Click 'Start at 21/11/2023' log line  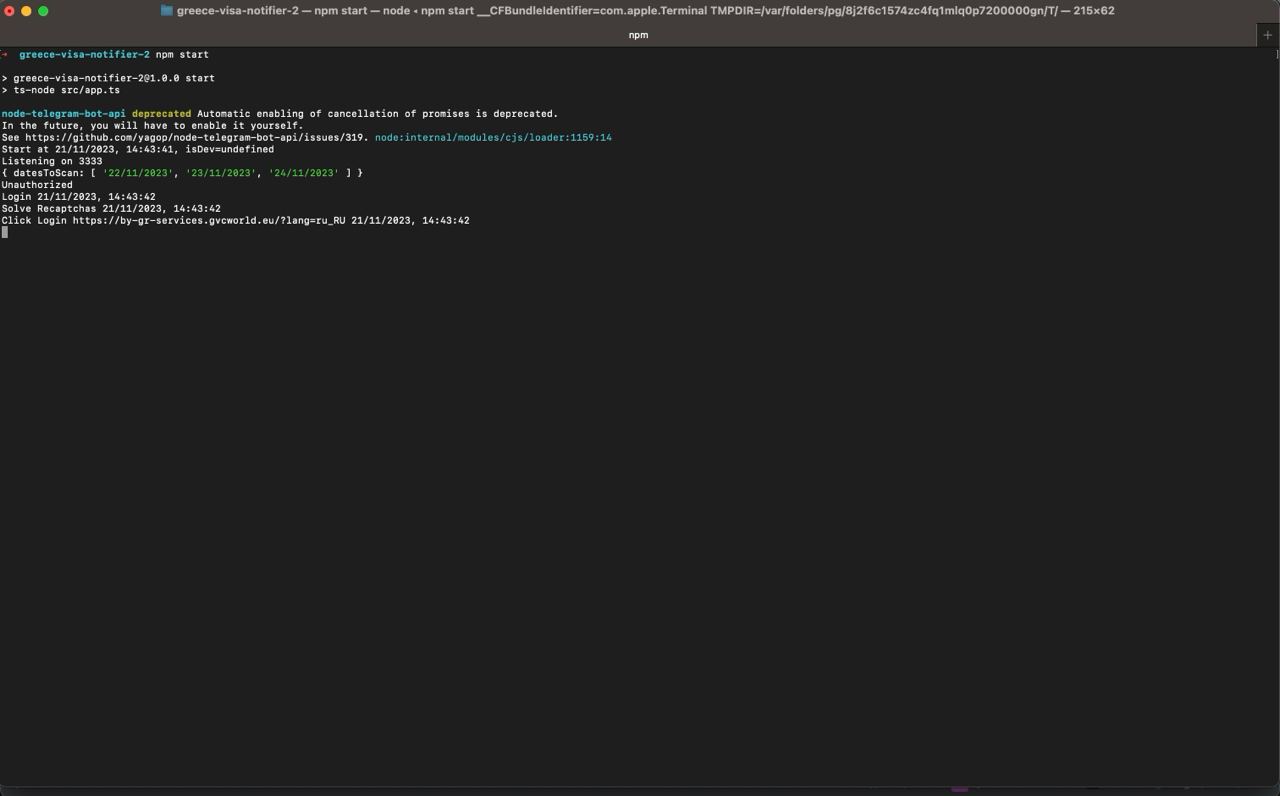(138, 149)
